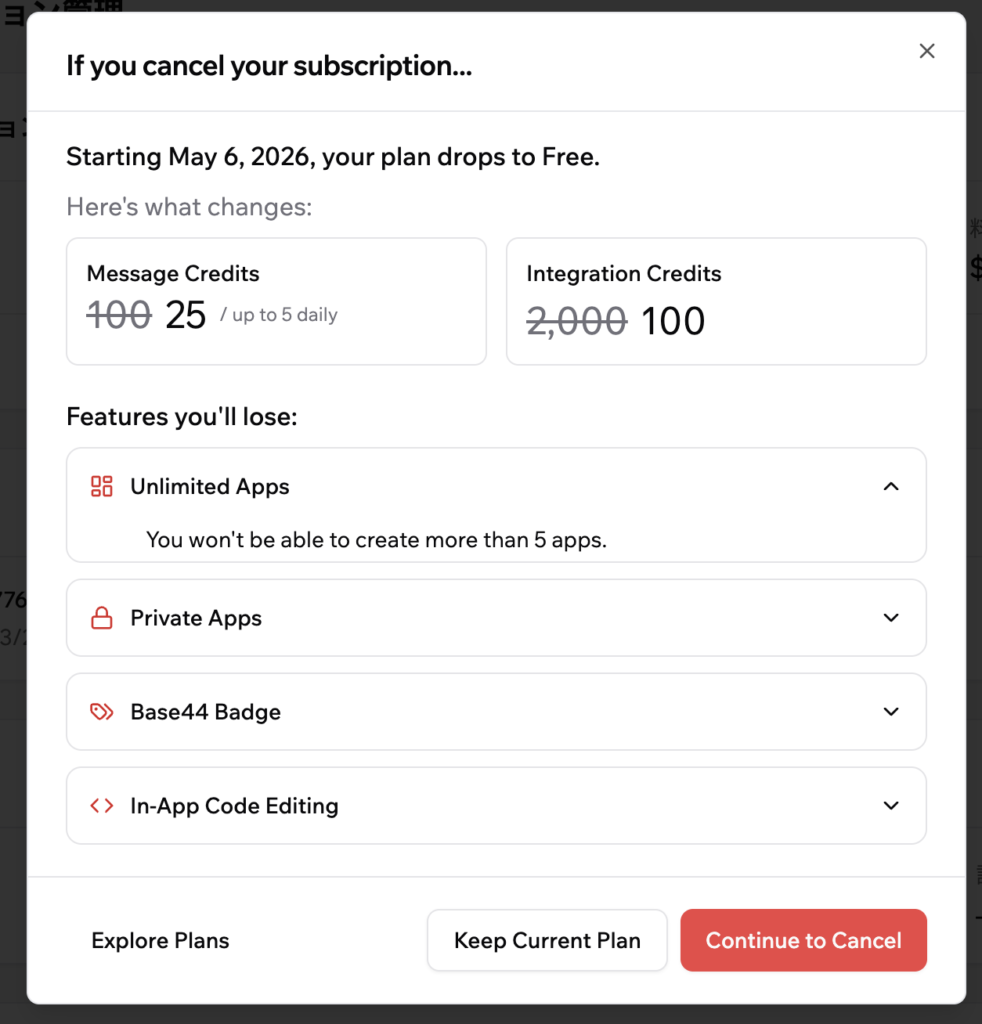Click the tag icon beside Base44 Badge
The width and height of the screenshot is (982, 1024).
pyautogui.click(x=102, y=712)
